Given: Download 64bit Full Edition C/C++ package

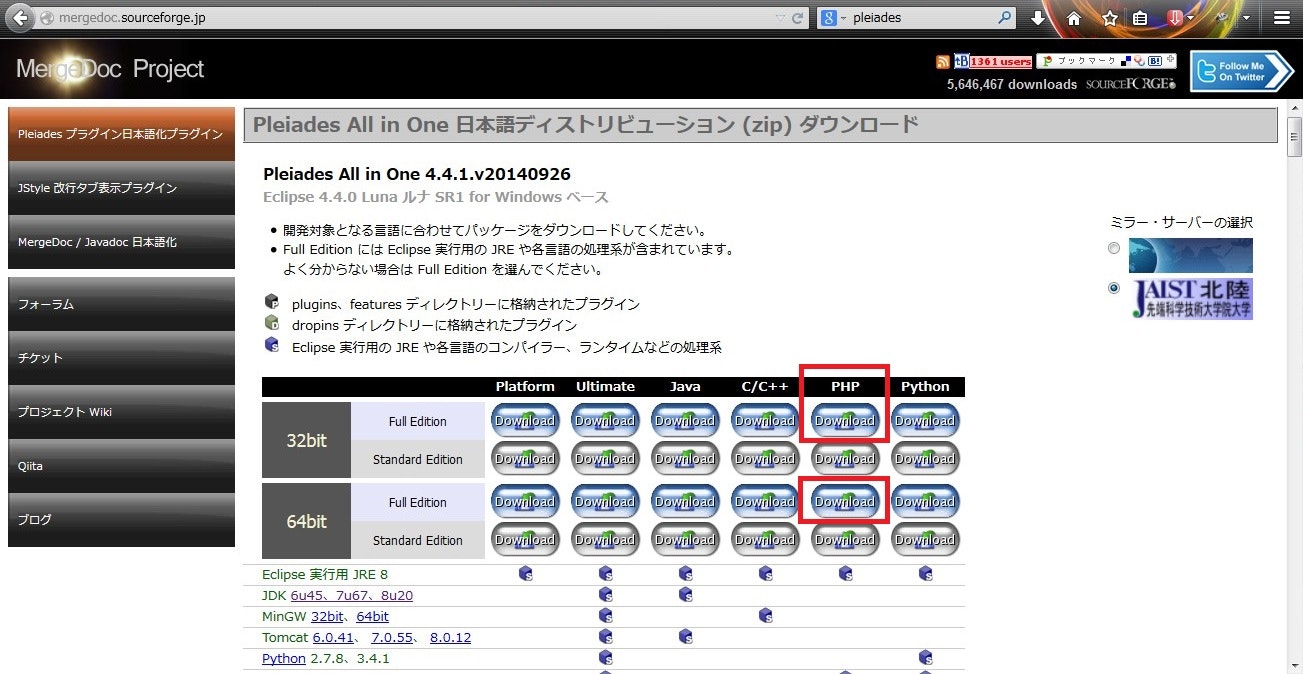Looking at the screenshot, I should (765, 502).
